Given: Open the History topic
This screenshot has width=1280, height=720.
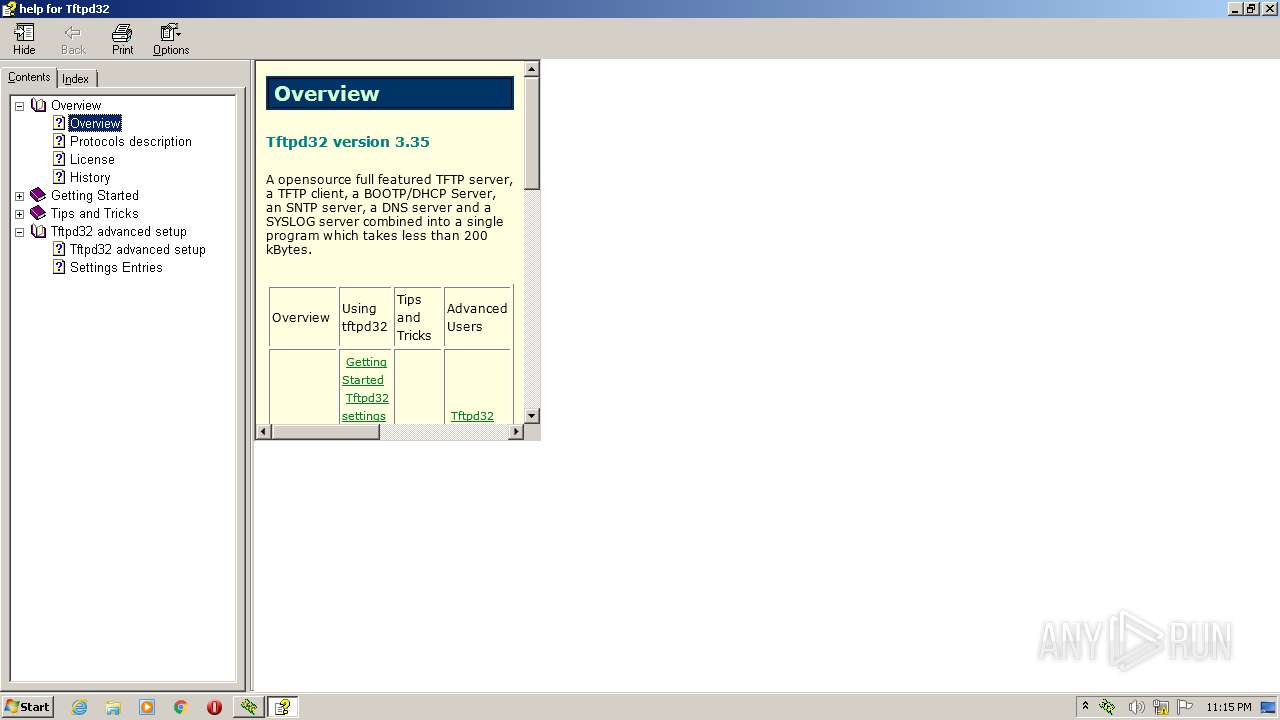Looking at the screenshot, I should (x=90, y=178).
